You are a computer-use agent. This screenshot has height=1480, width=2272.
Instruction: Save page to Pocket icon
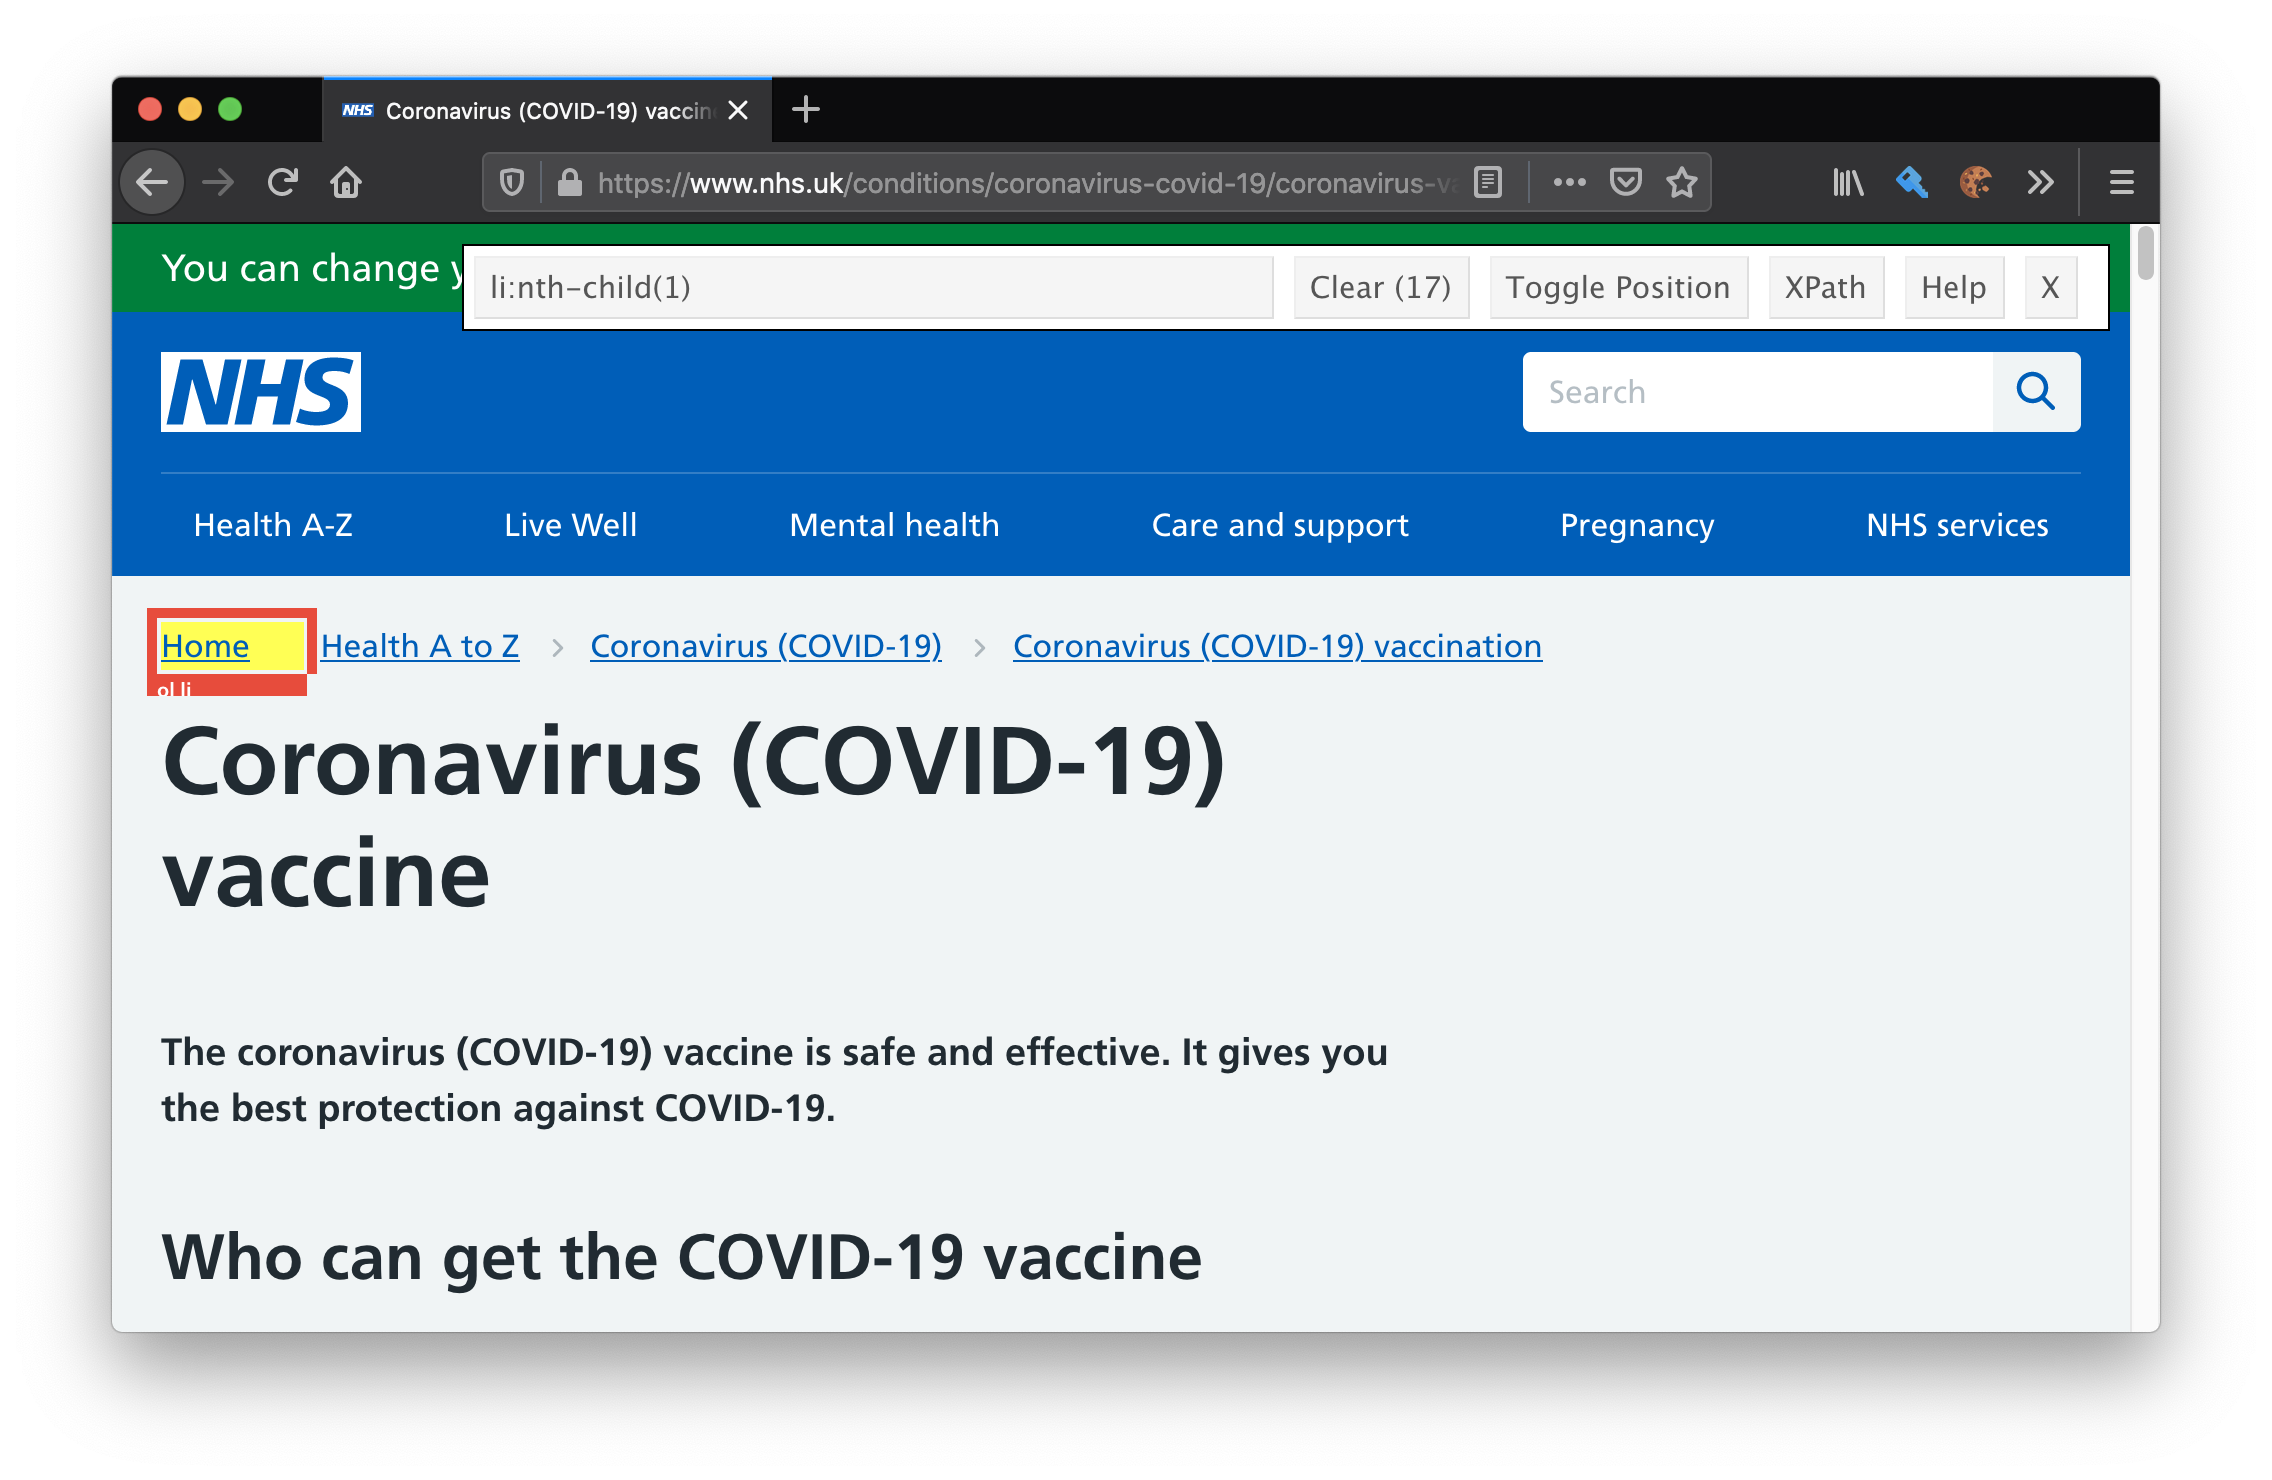1626,183
